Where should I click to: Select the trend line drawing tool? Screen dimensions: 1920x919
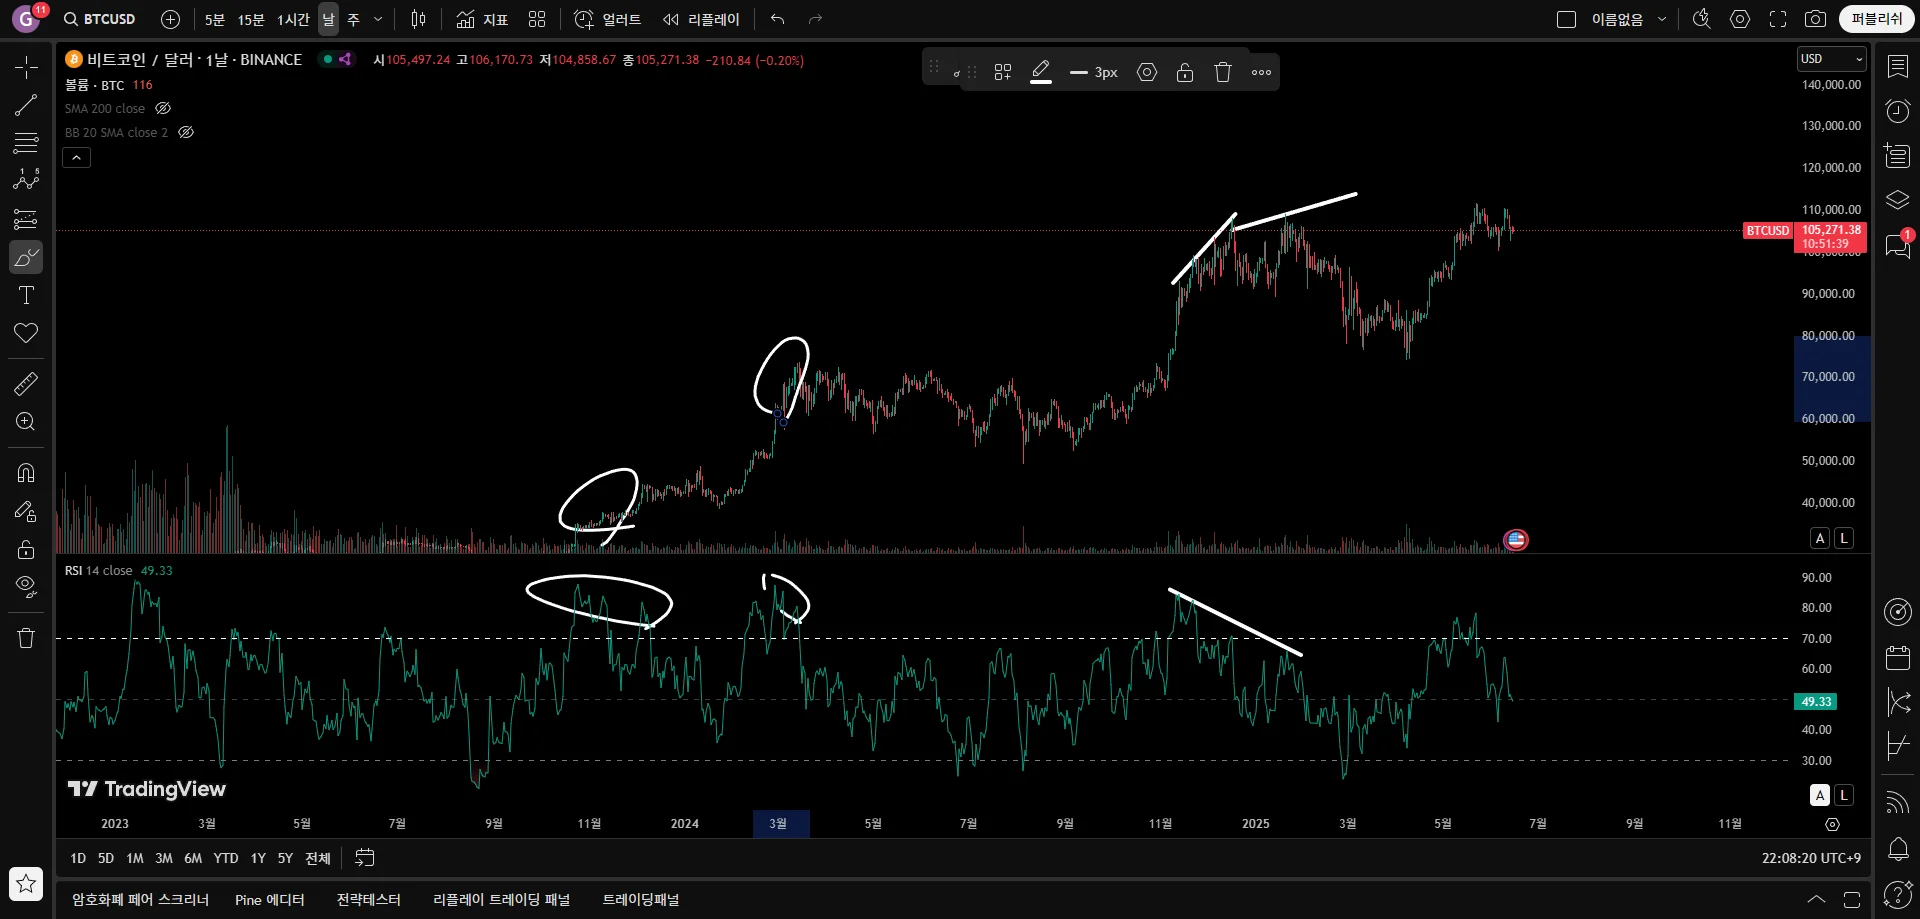pos(26,105)
